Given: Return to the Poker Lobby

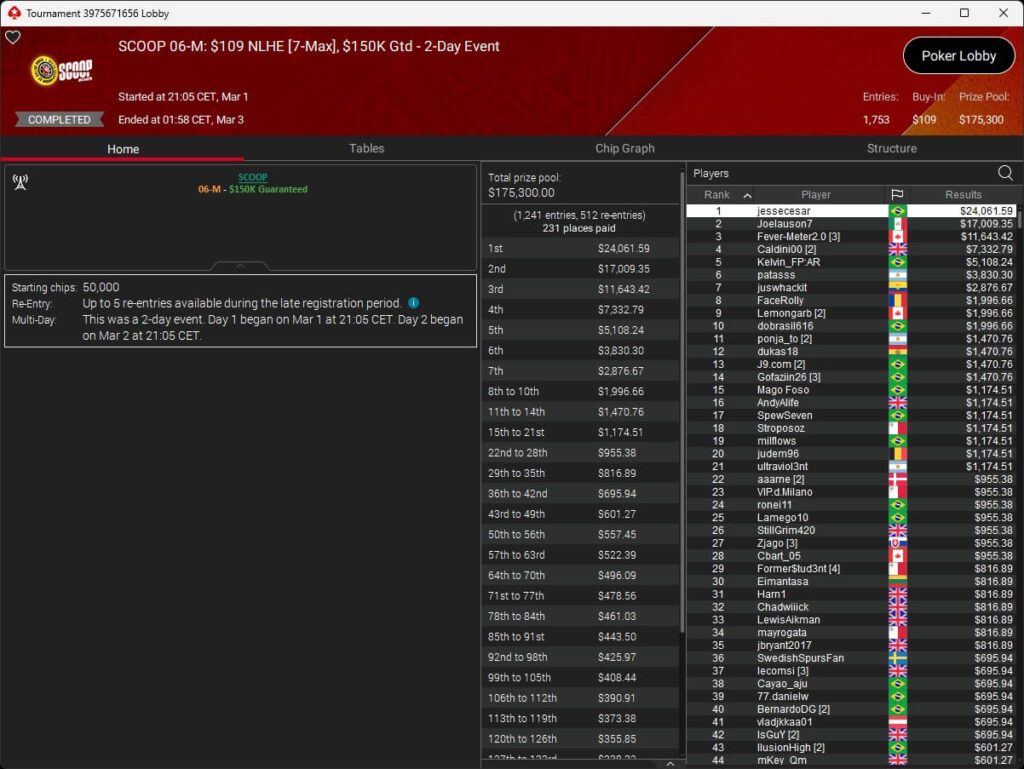Looking at the screenshot, I should tap(958, 56).
